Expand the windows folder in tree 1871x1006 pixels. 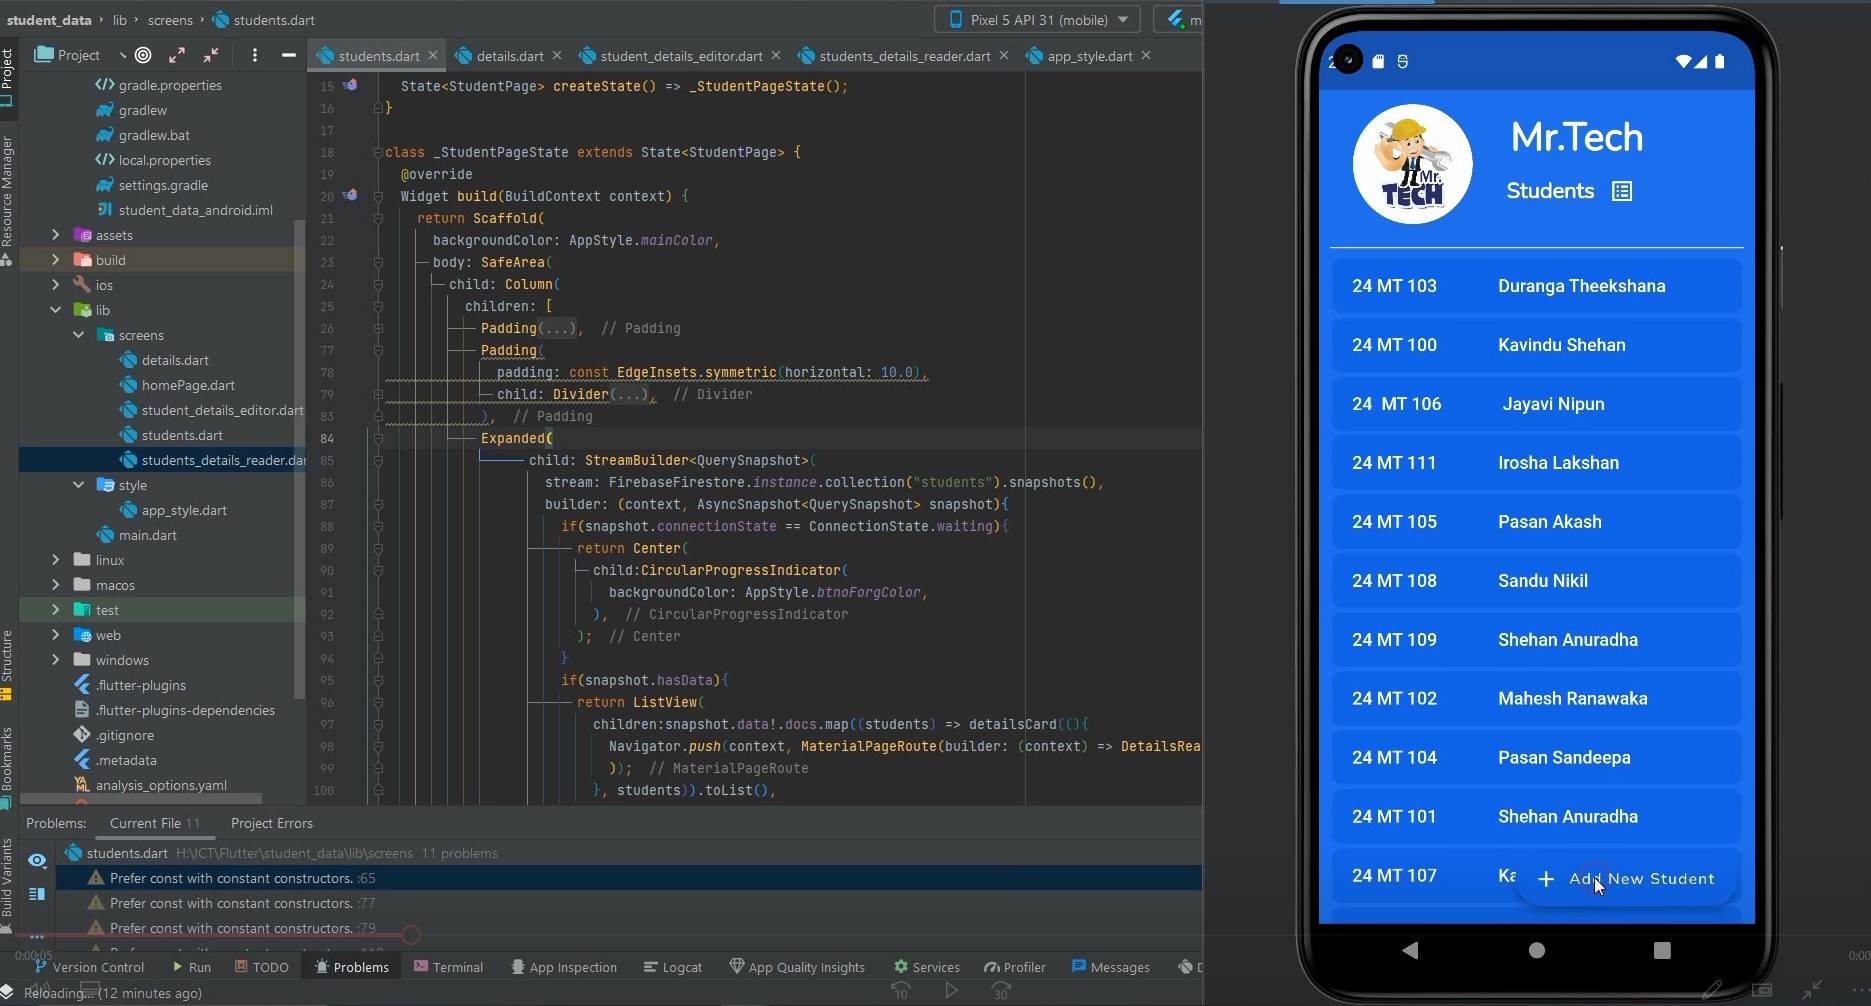[56, 660]
